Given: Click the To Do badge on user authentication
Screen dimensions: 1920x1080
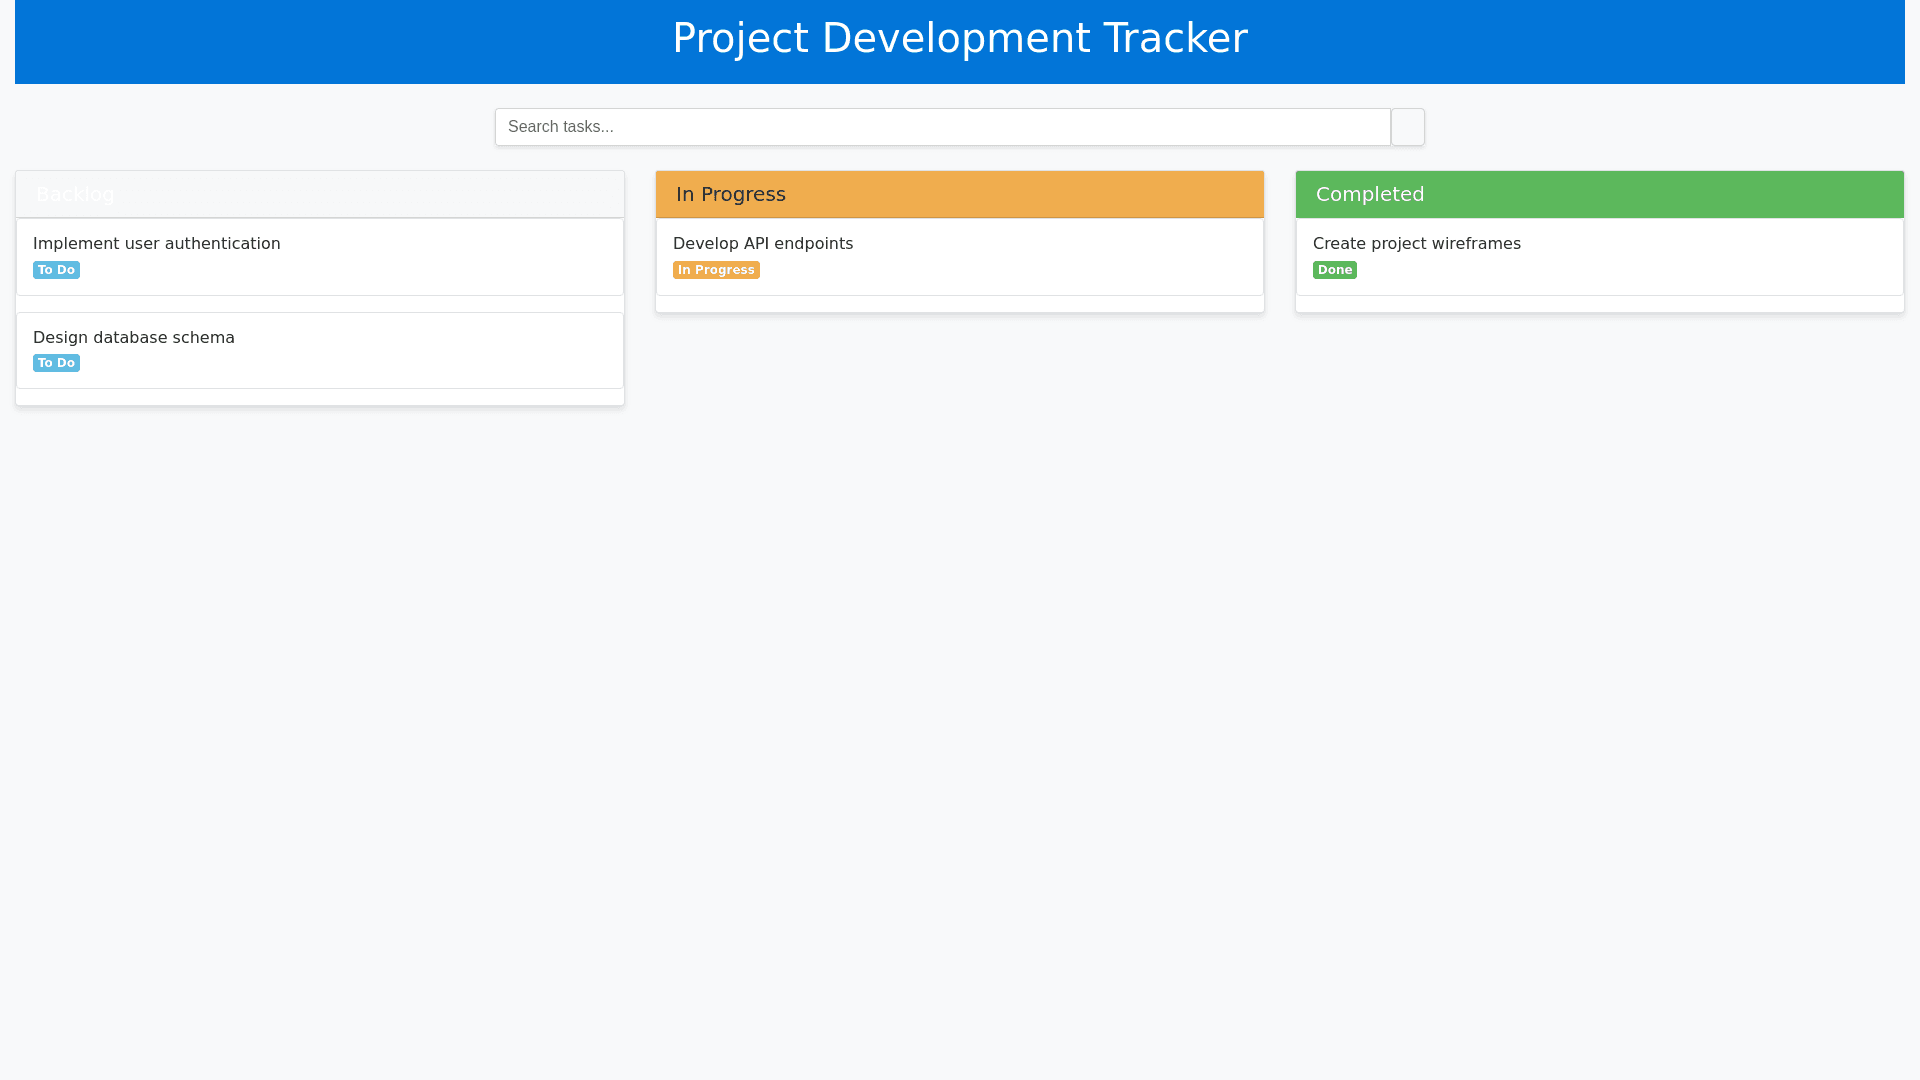Looking at the screenshot, I should click(56, 269).
